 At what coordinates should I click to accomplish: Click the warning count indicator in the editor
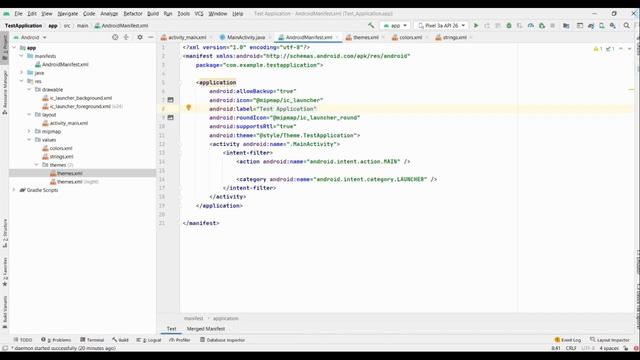[x=598, y=49]
